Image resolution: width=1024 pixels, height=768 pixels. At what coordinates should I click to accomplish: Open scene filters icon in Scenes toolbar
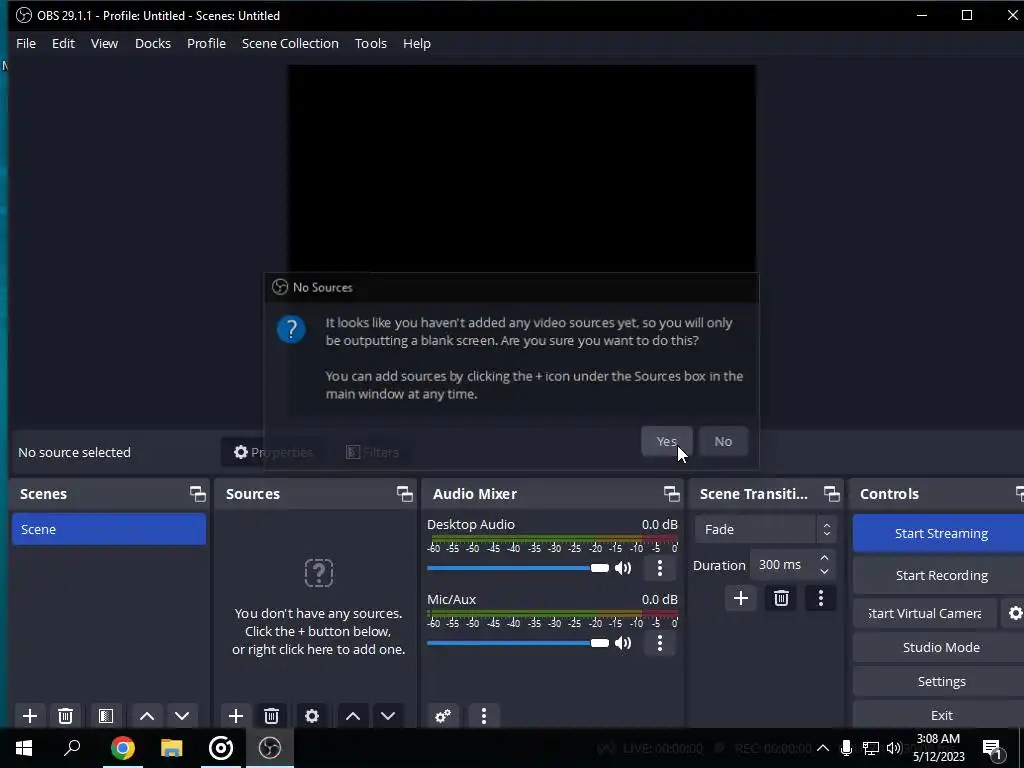[106, 716]
